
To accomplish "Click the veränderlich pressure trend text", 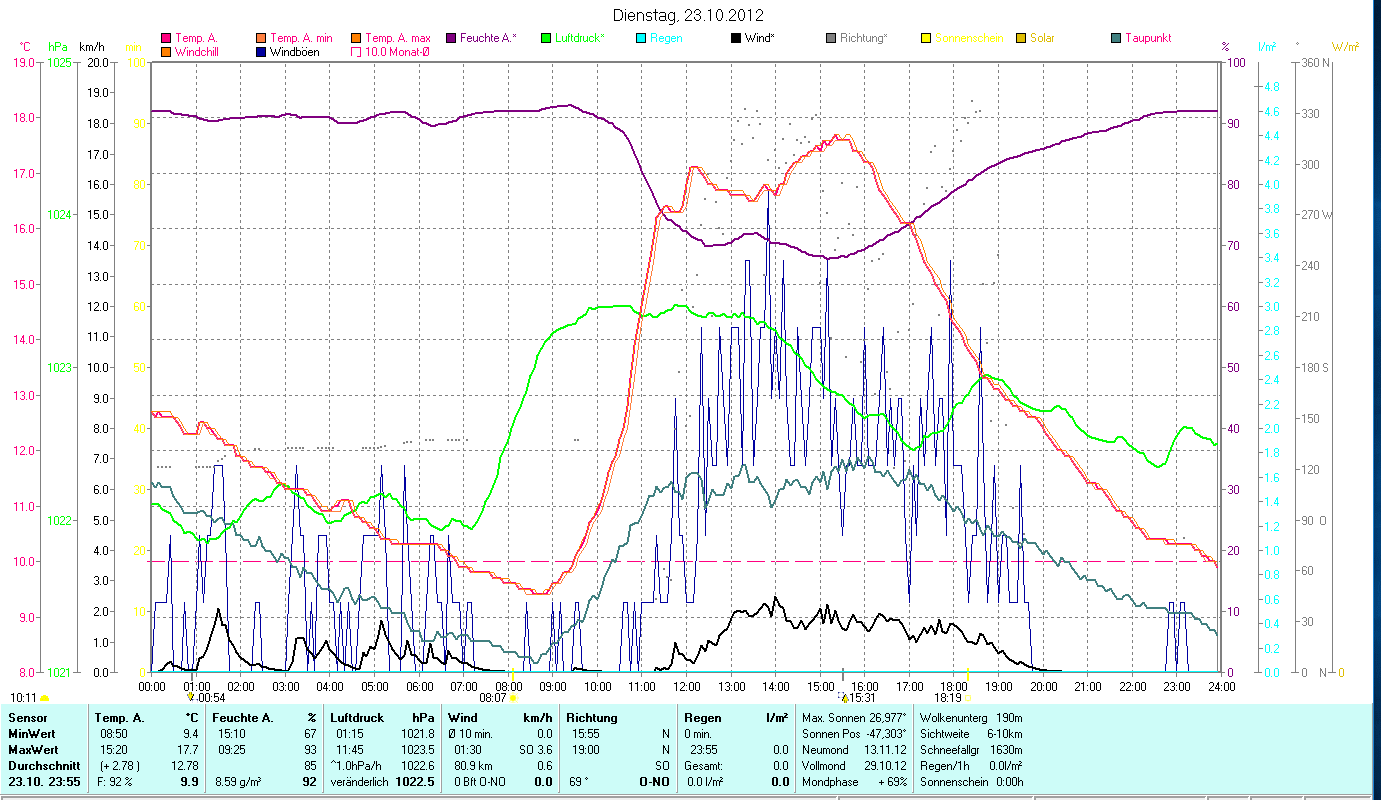I will point(358,782).
